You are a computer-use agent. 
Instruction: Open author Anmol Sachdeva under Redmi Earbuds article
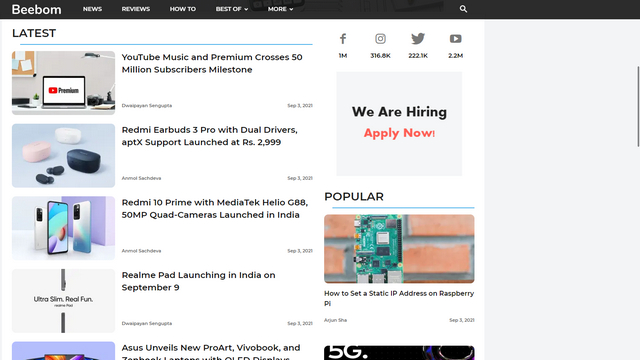pyautogui.click(x=141, y=178)
